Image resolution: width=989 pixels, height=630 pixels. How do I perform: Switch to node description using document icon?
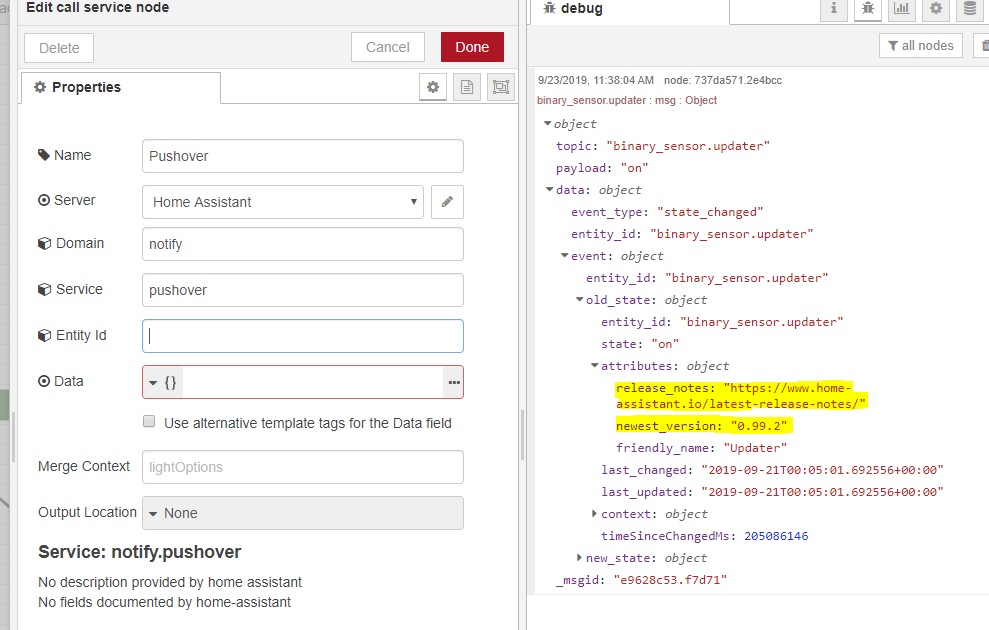coord(466,87)
